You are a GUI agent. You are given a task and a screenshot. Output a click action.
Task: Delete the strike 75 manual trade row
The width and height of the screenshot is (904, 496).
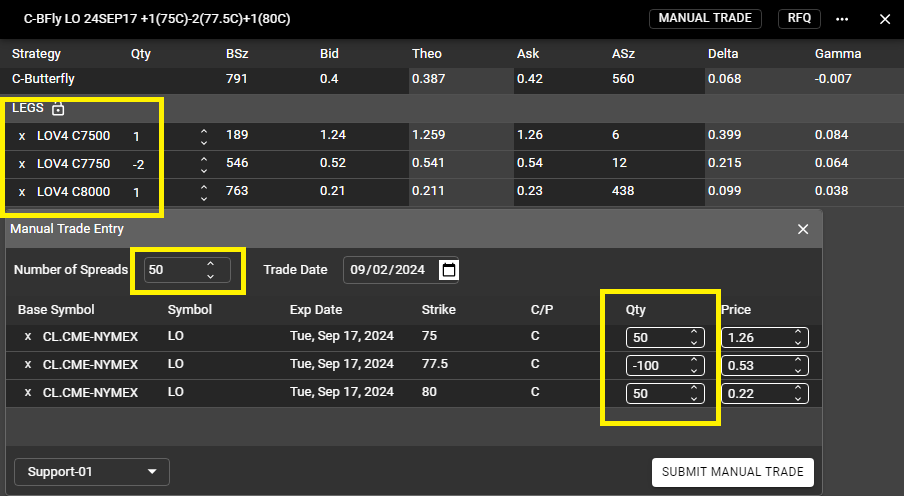[x=28, y=337]
